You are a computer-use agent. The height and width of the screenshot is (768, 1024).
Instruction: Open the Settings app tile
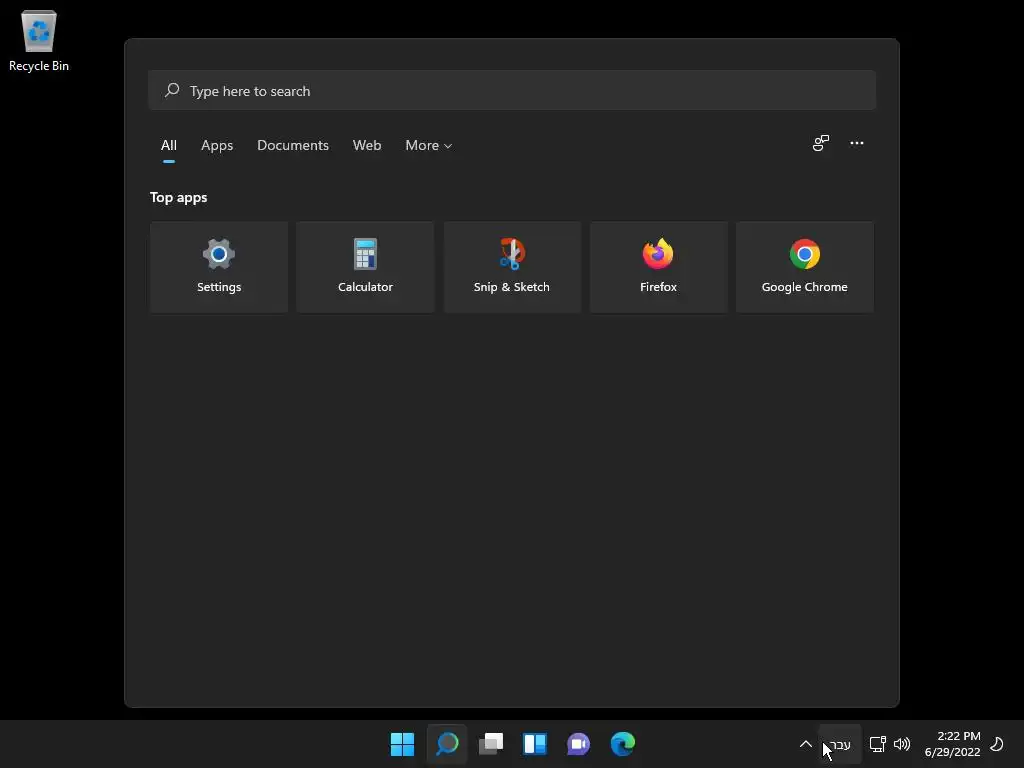click(x=219, y=266)
